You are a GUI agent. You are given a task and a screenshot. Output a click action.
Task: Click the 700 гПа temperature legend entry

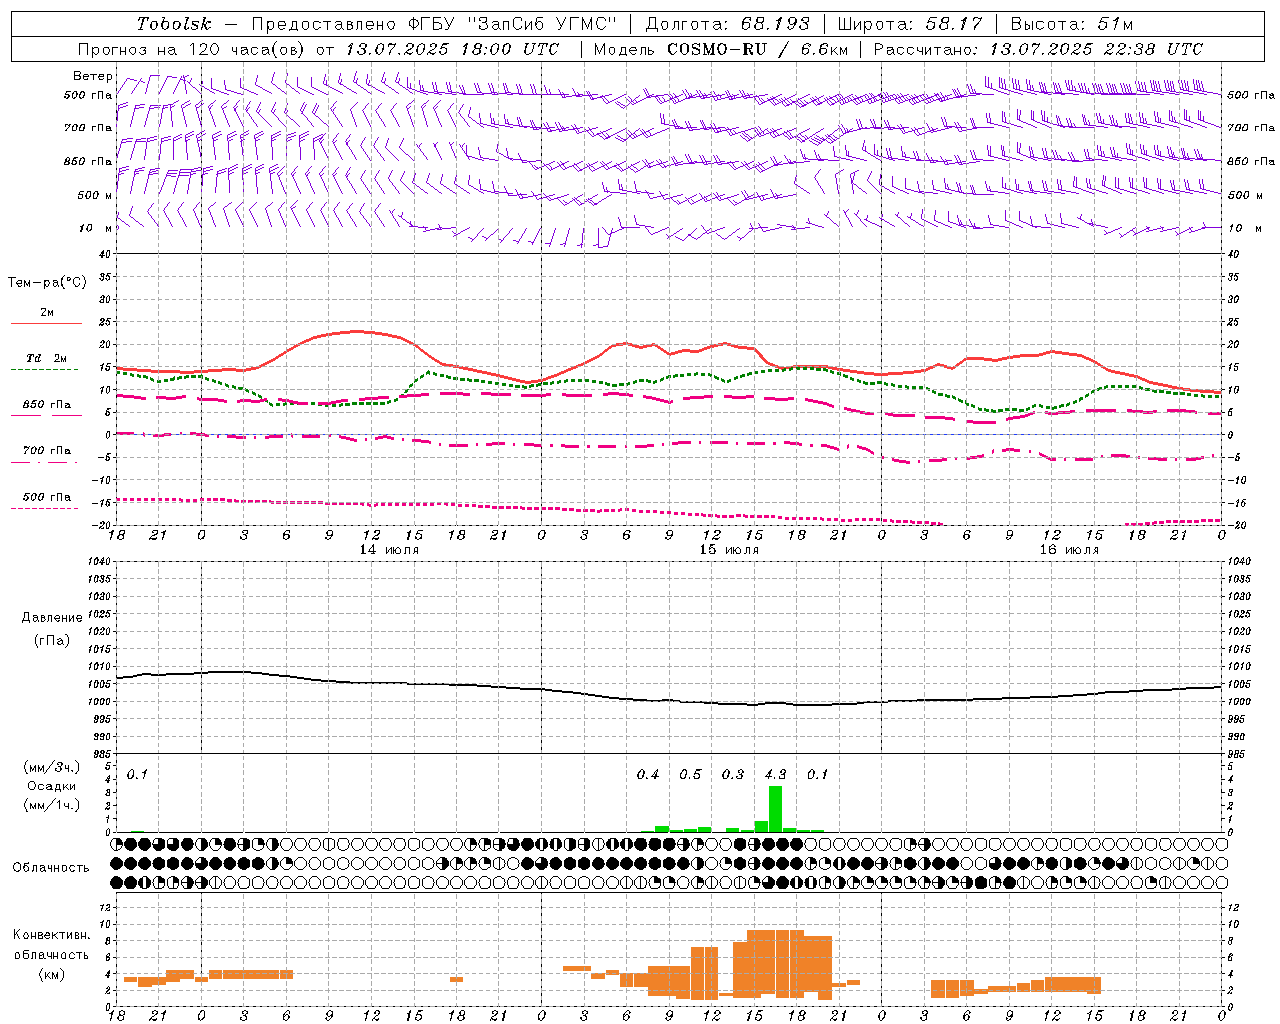pyautogui.click(x=46, y=455)
